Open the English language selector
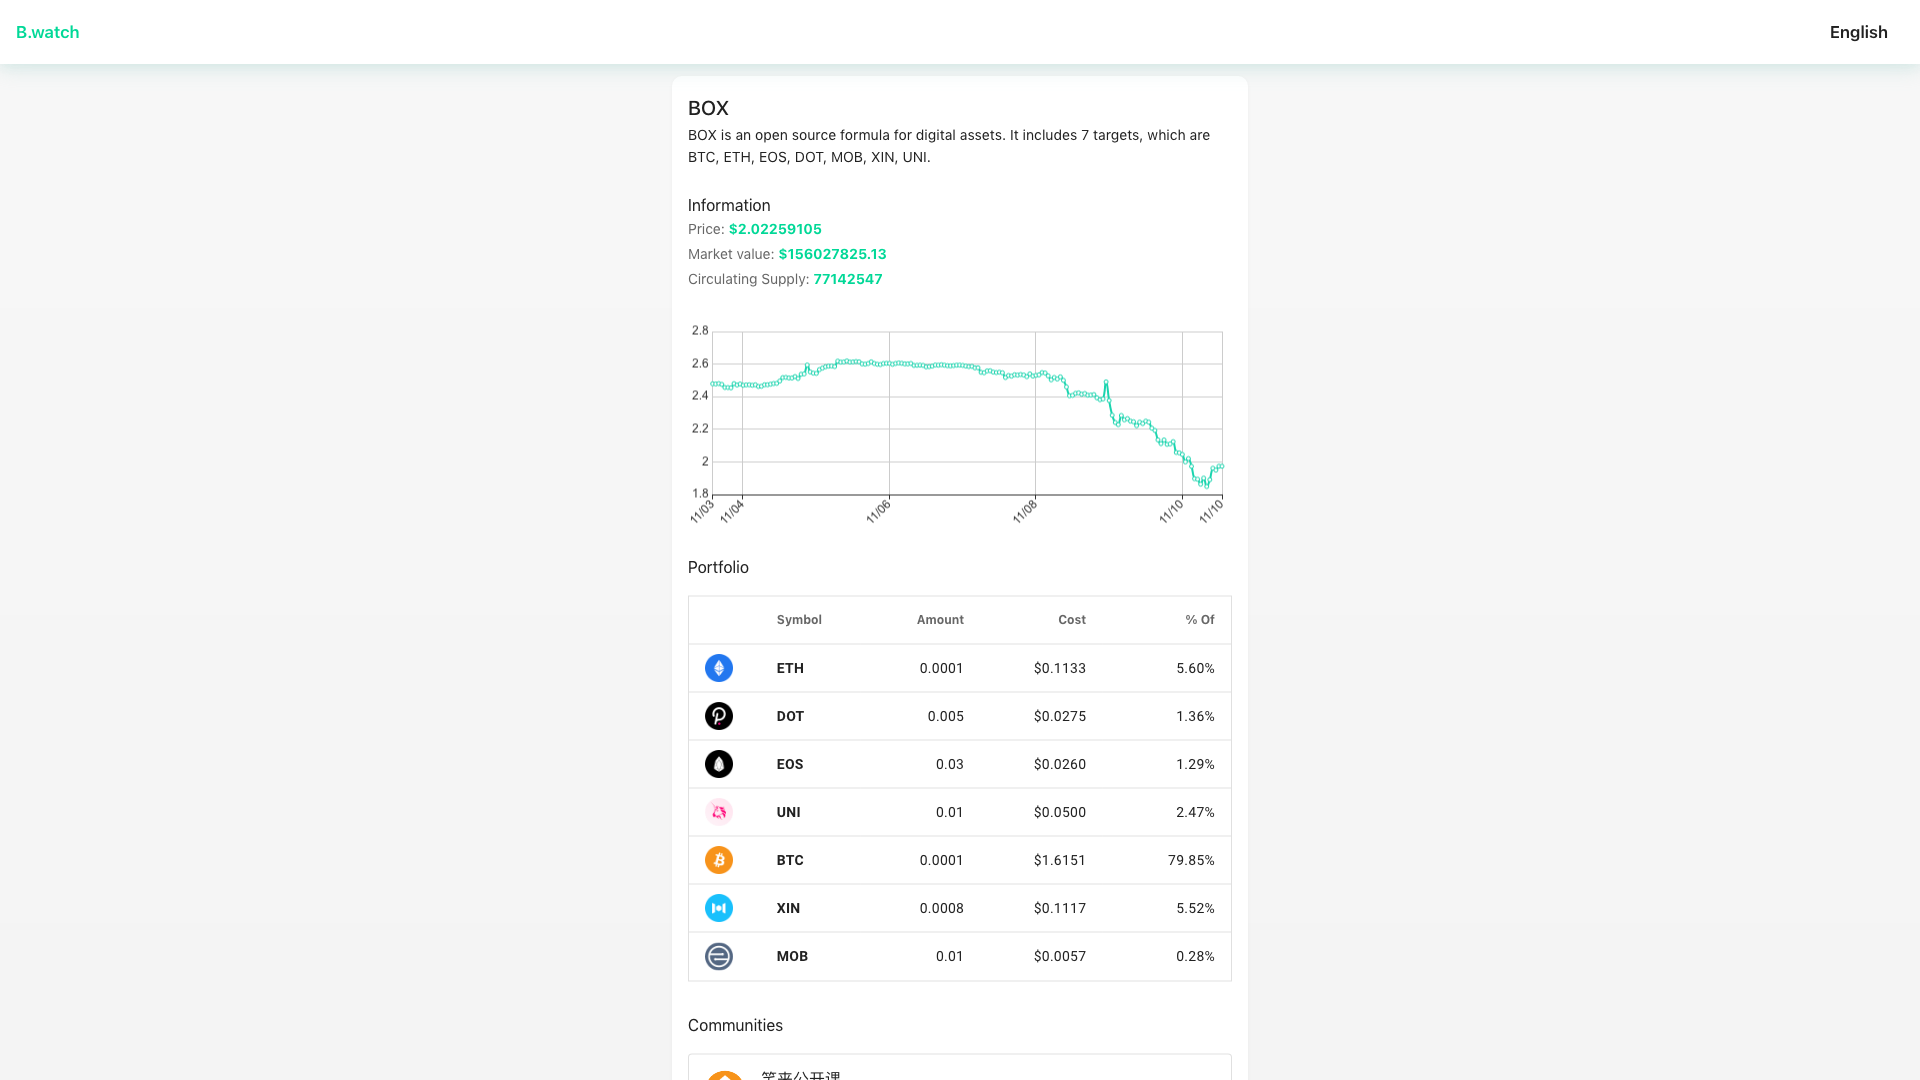 point(1858,32)
